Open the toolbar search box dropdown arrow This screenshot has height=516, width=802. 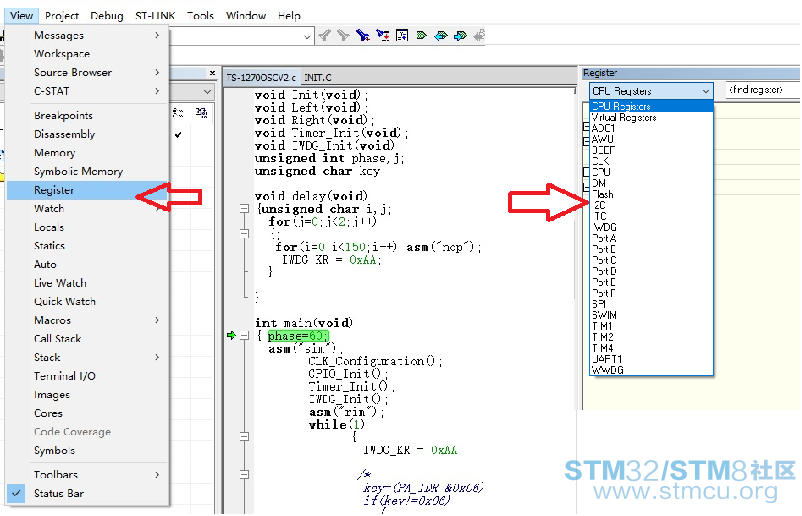click(x=307, y=37)
